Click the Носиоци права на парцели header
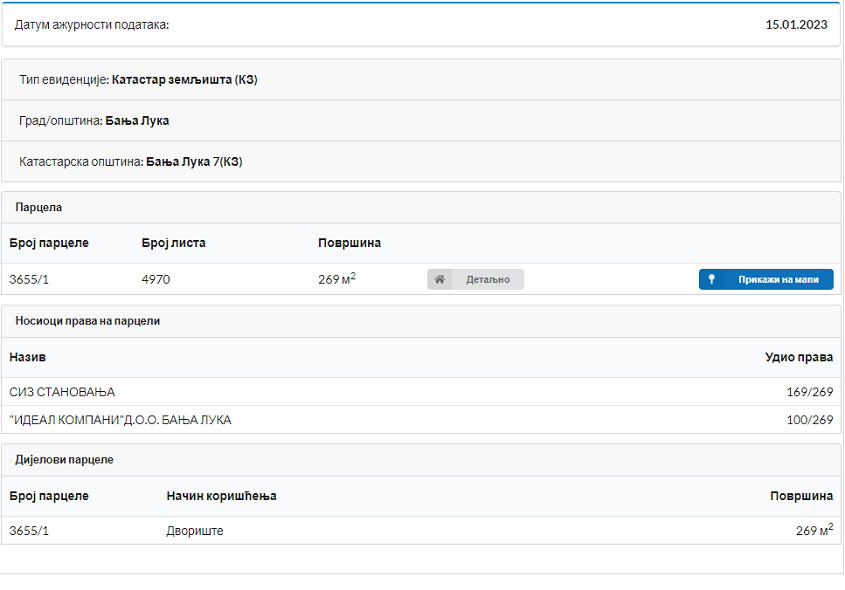 click(x=88, y=321)
